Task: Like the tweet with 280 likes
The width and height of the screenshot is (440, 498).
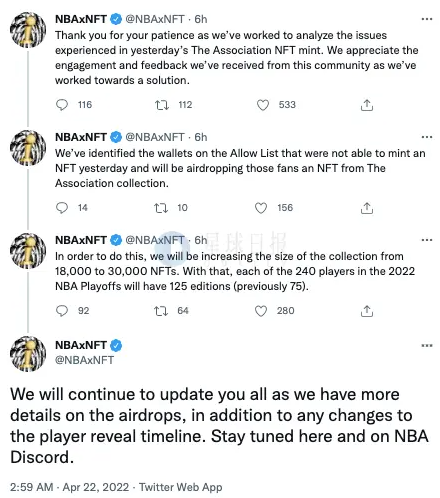Action: 261,311
